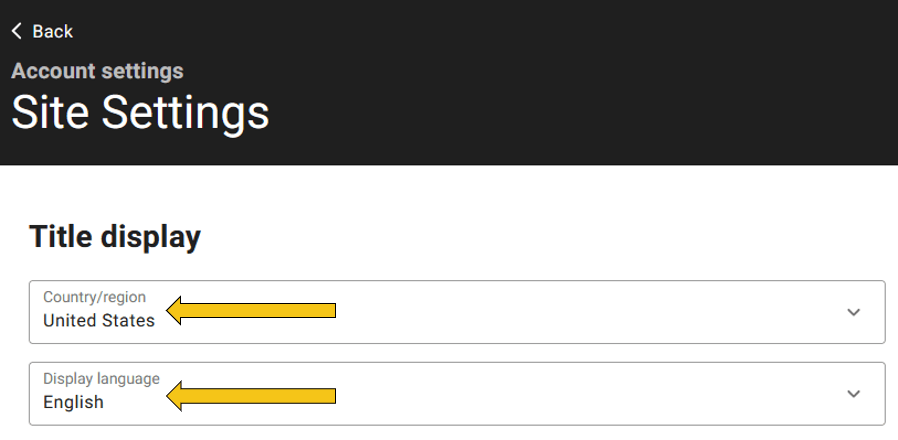
Task: Click the Back chevron icon
Action: 17,32
